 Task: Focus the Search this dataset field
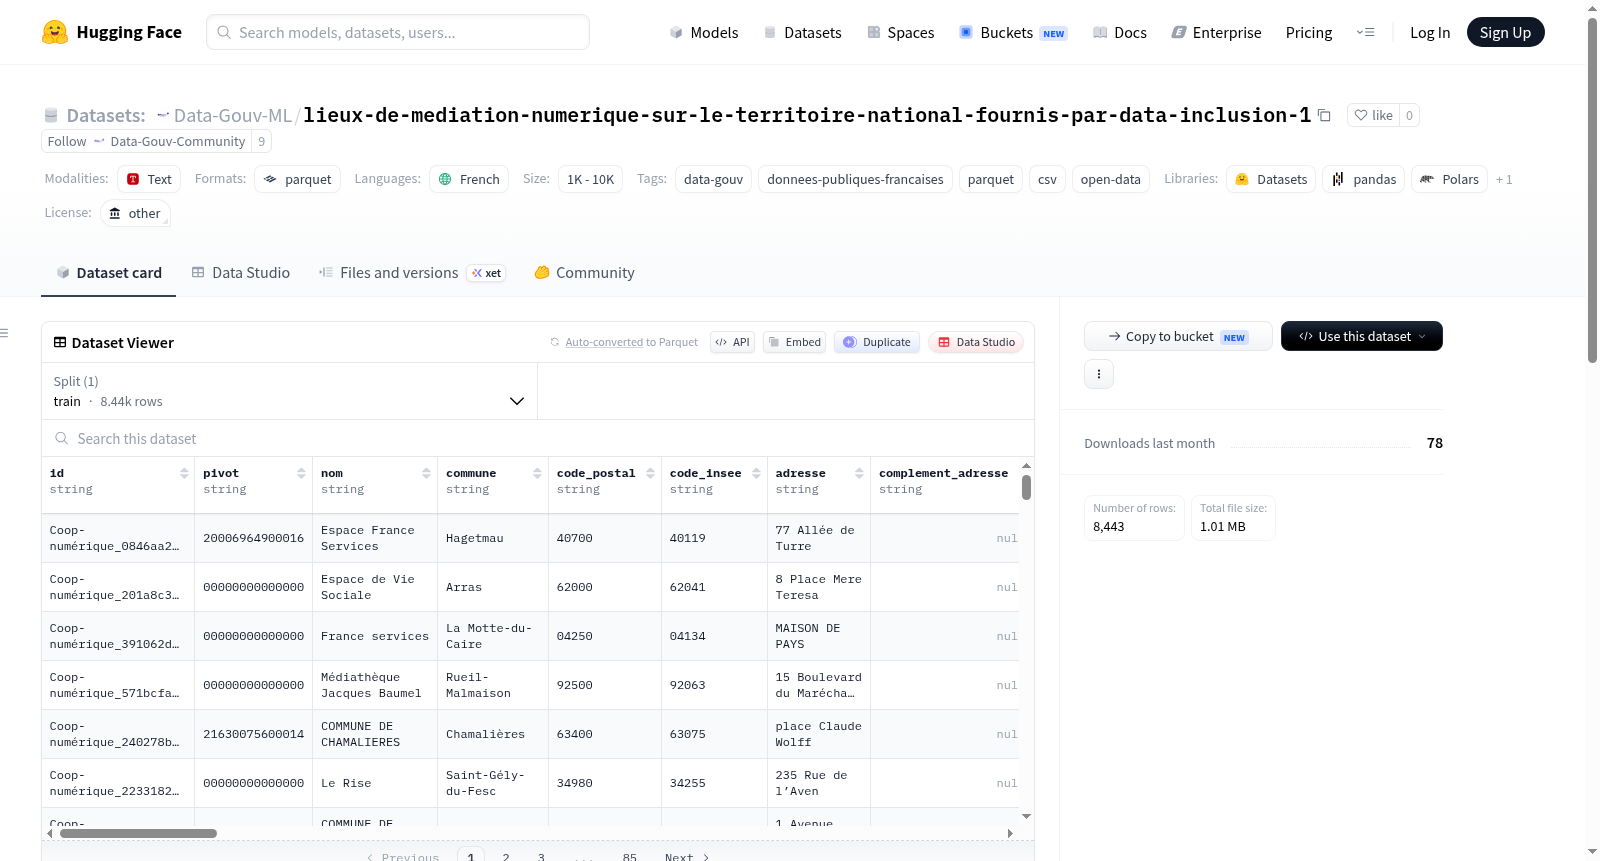click(538, 438)
